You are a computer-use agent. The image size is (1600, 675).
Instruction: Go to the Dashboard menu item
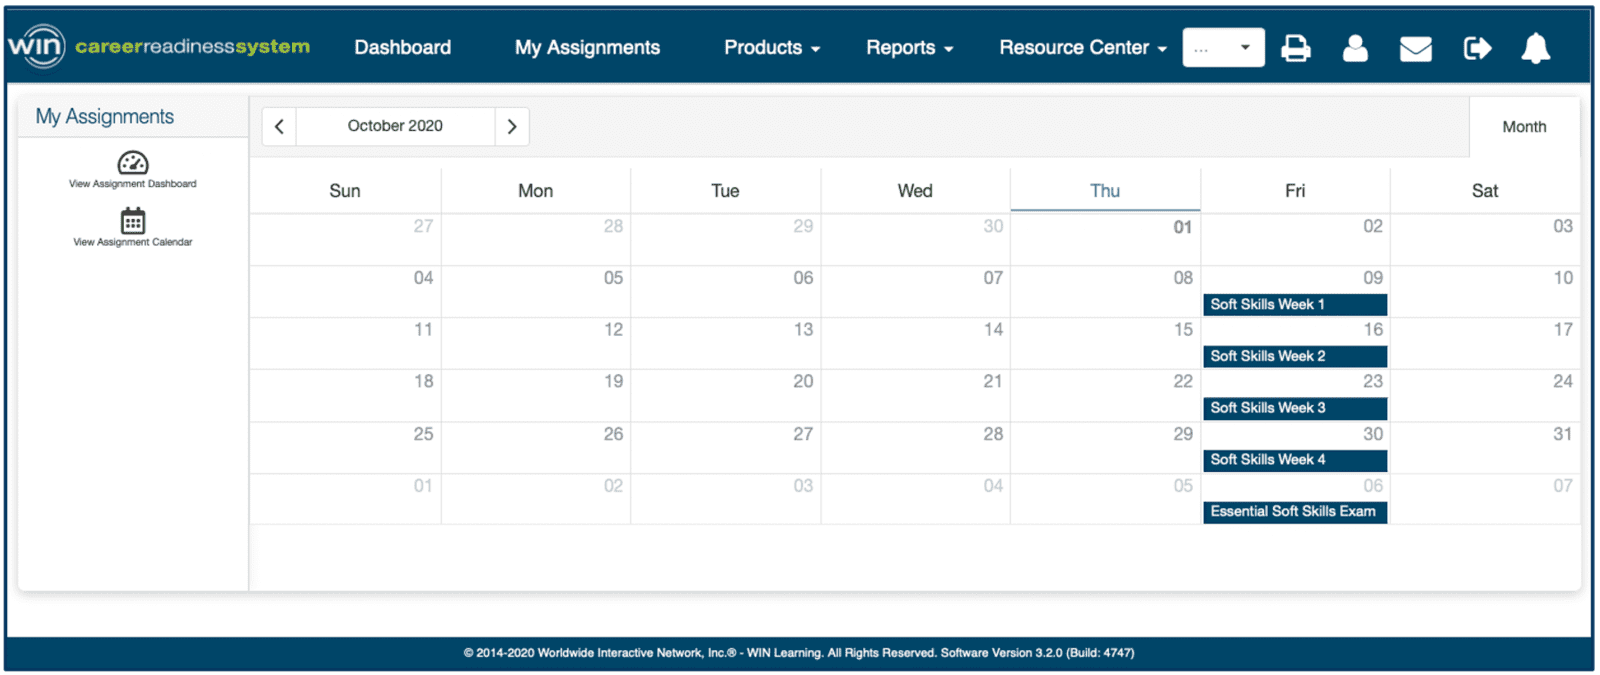coord(402,48)
